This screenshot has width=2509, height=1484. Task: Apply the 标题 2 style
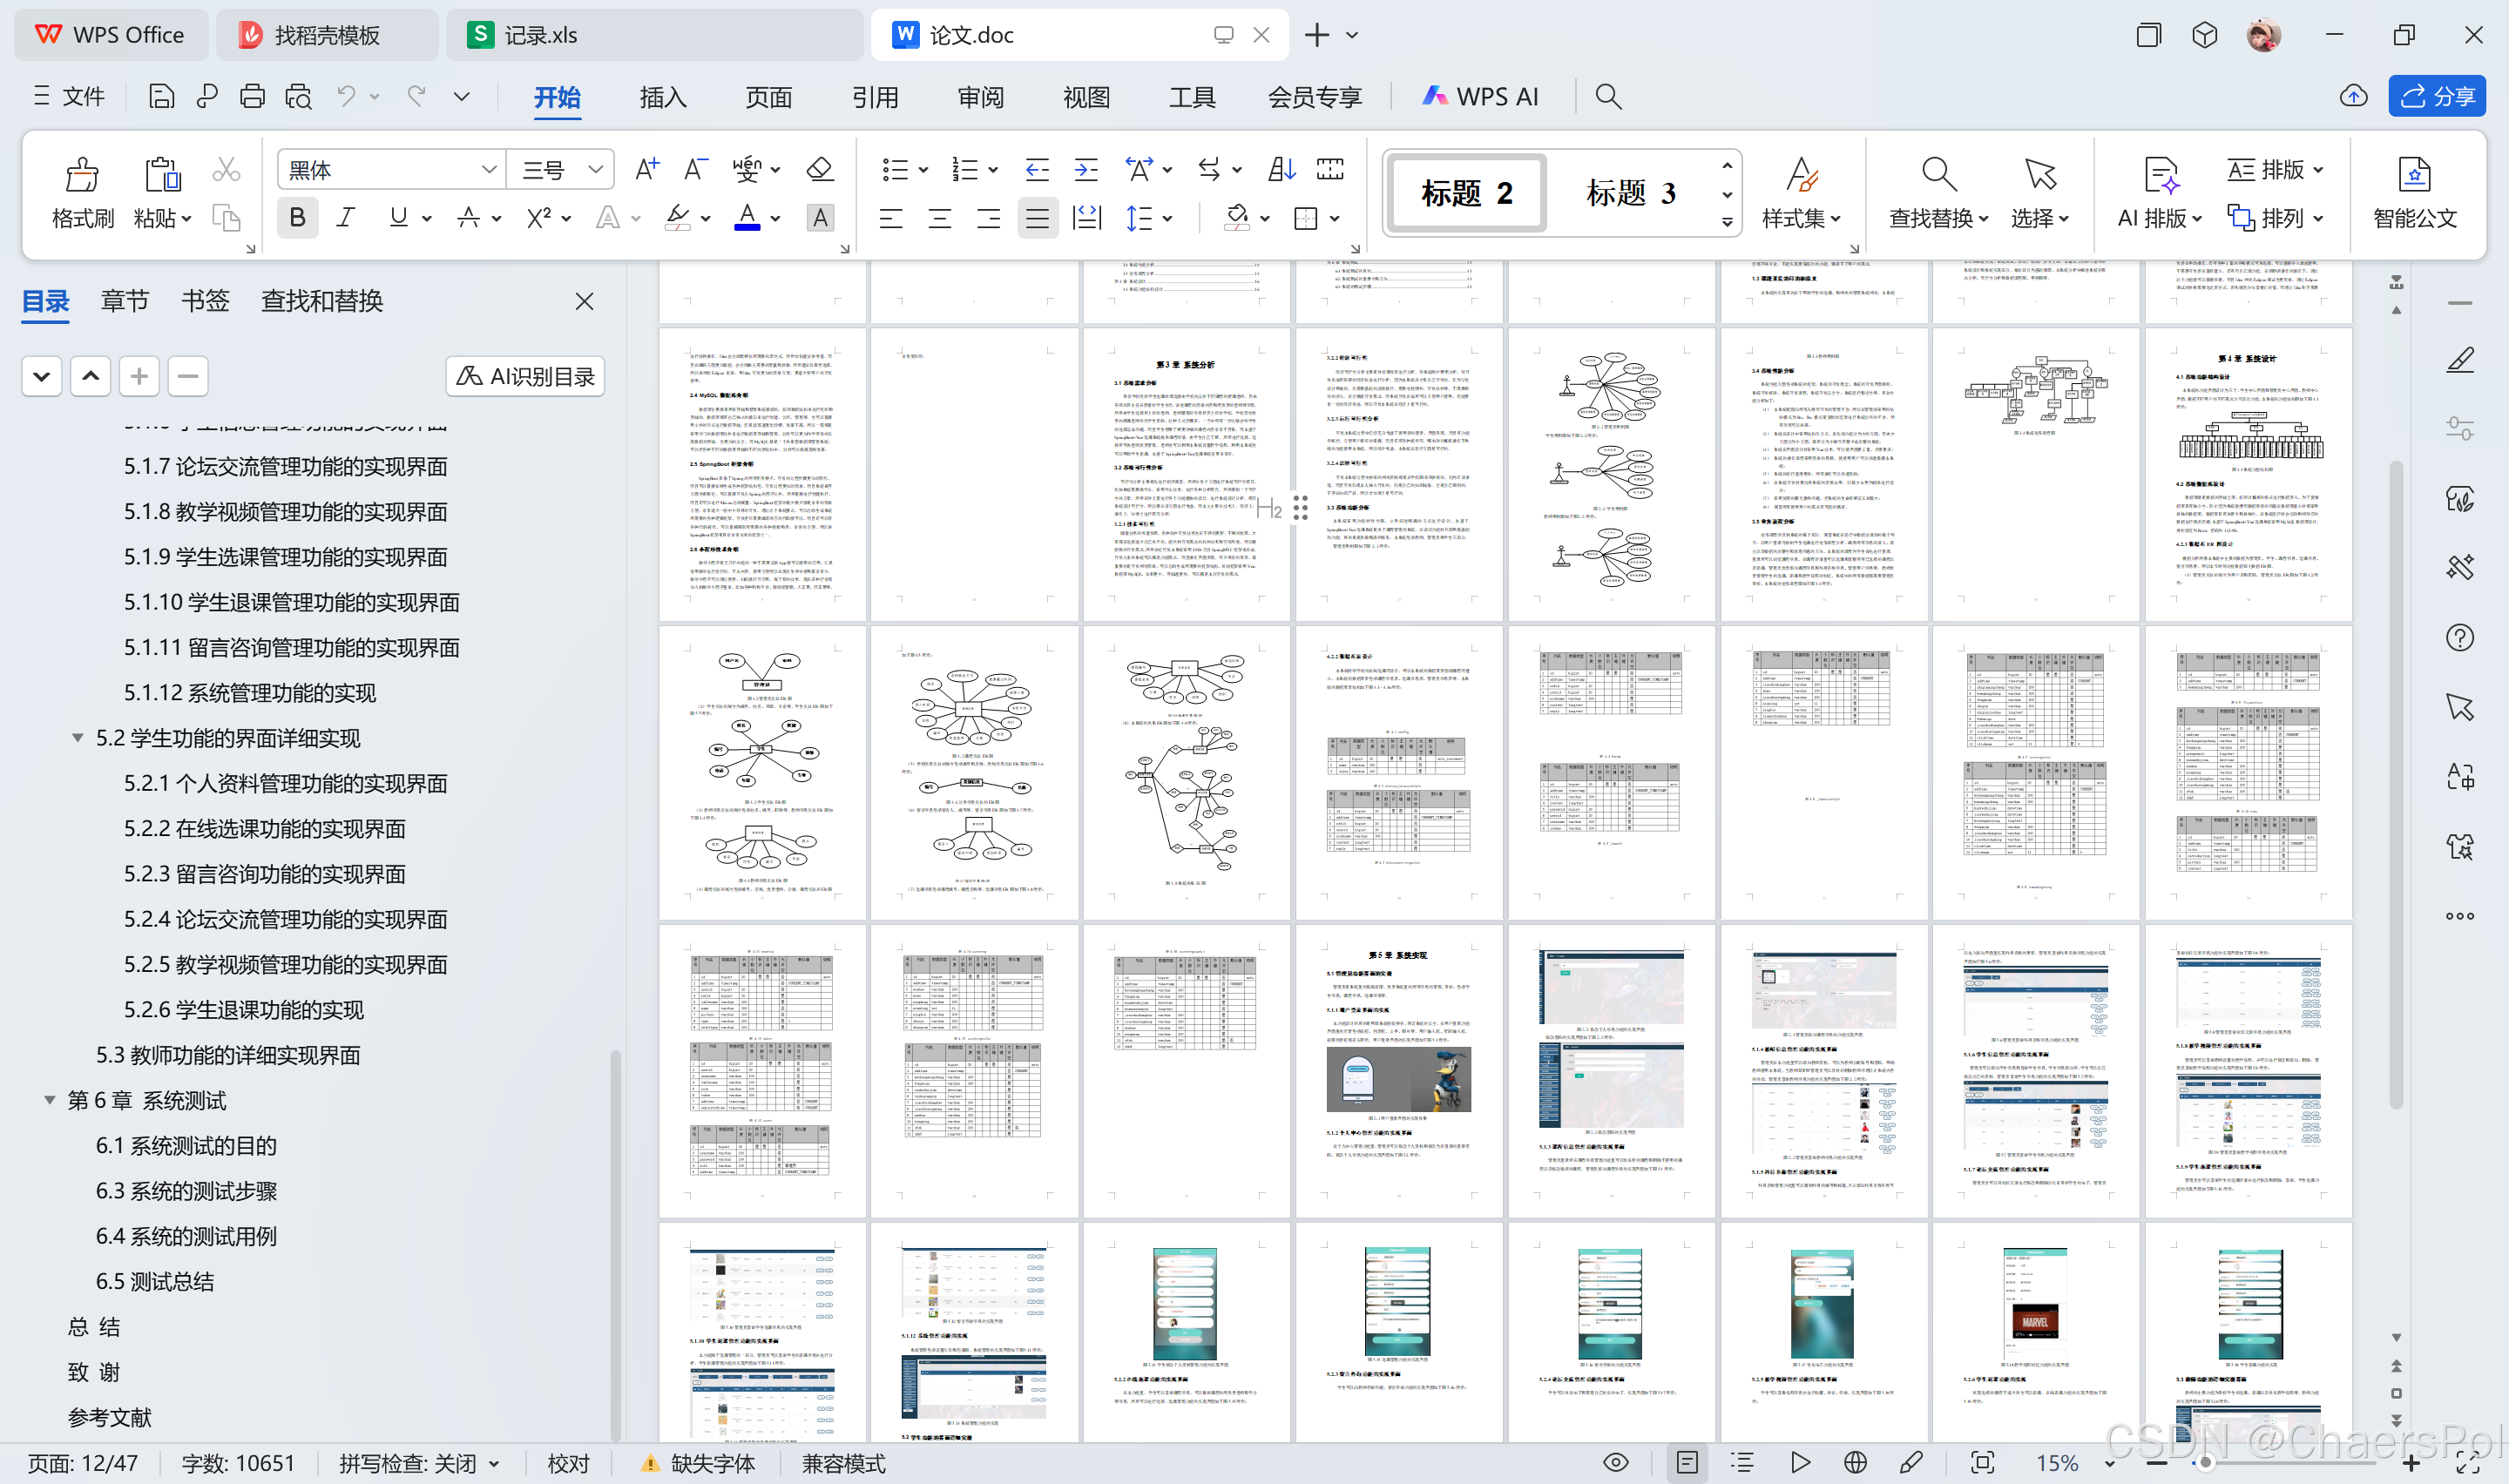[1467, 192]
